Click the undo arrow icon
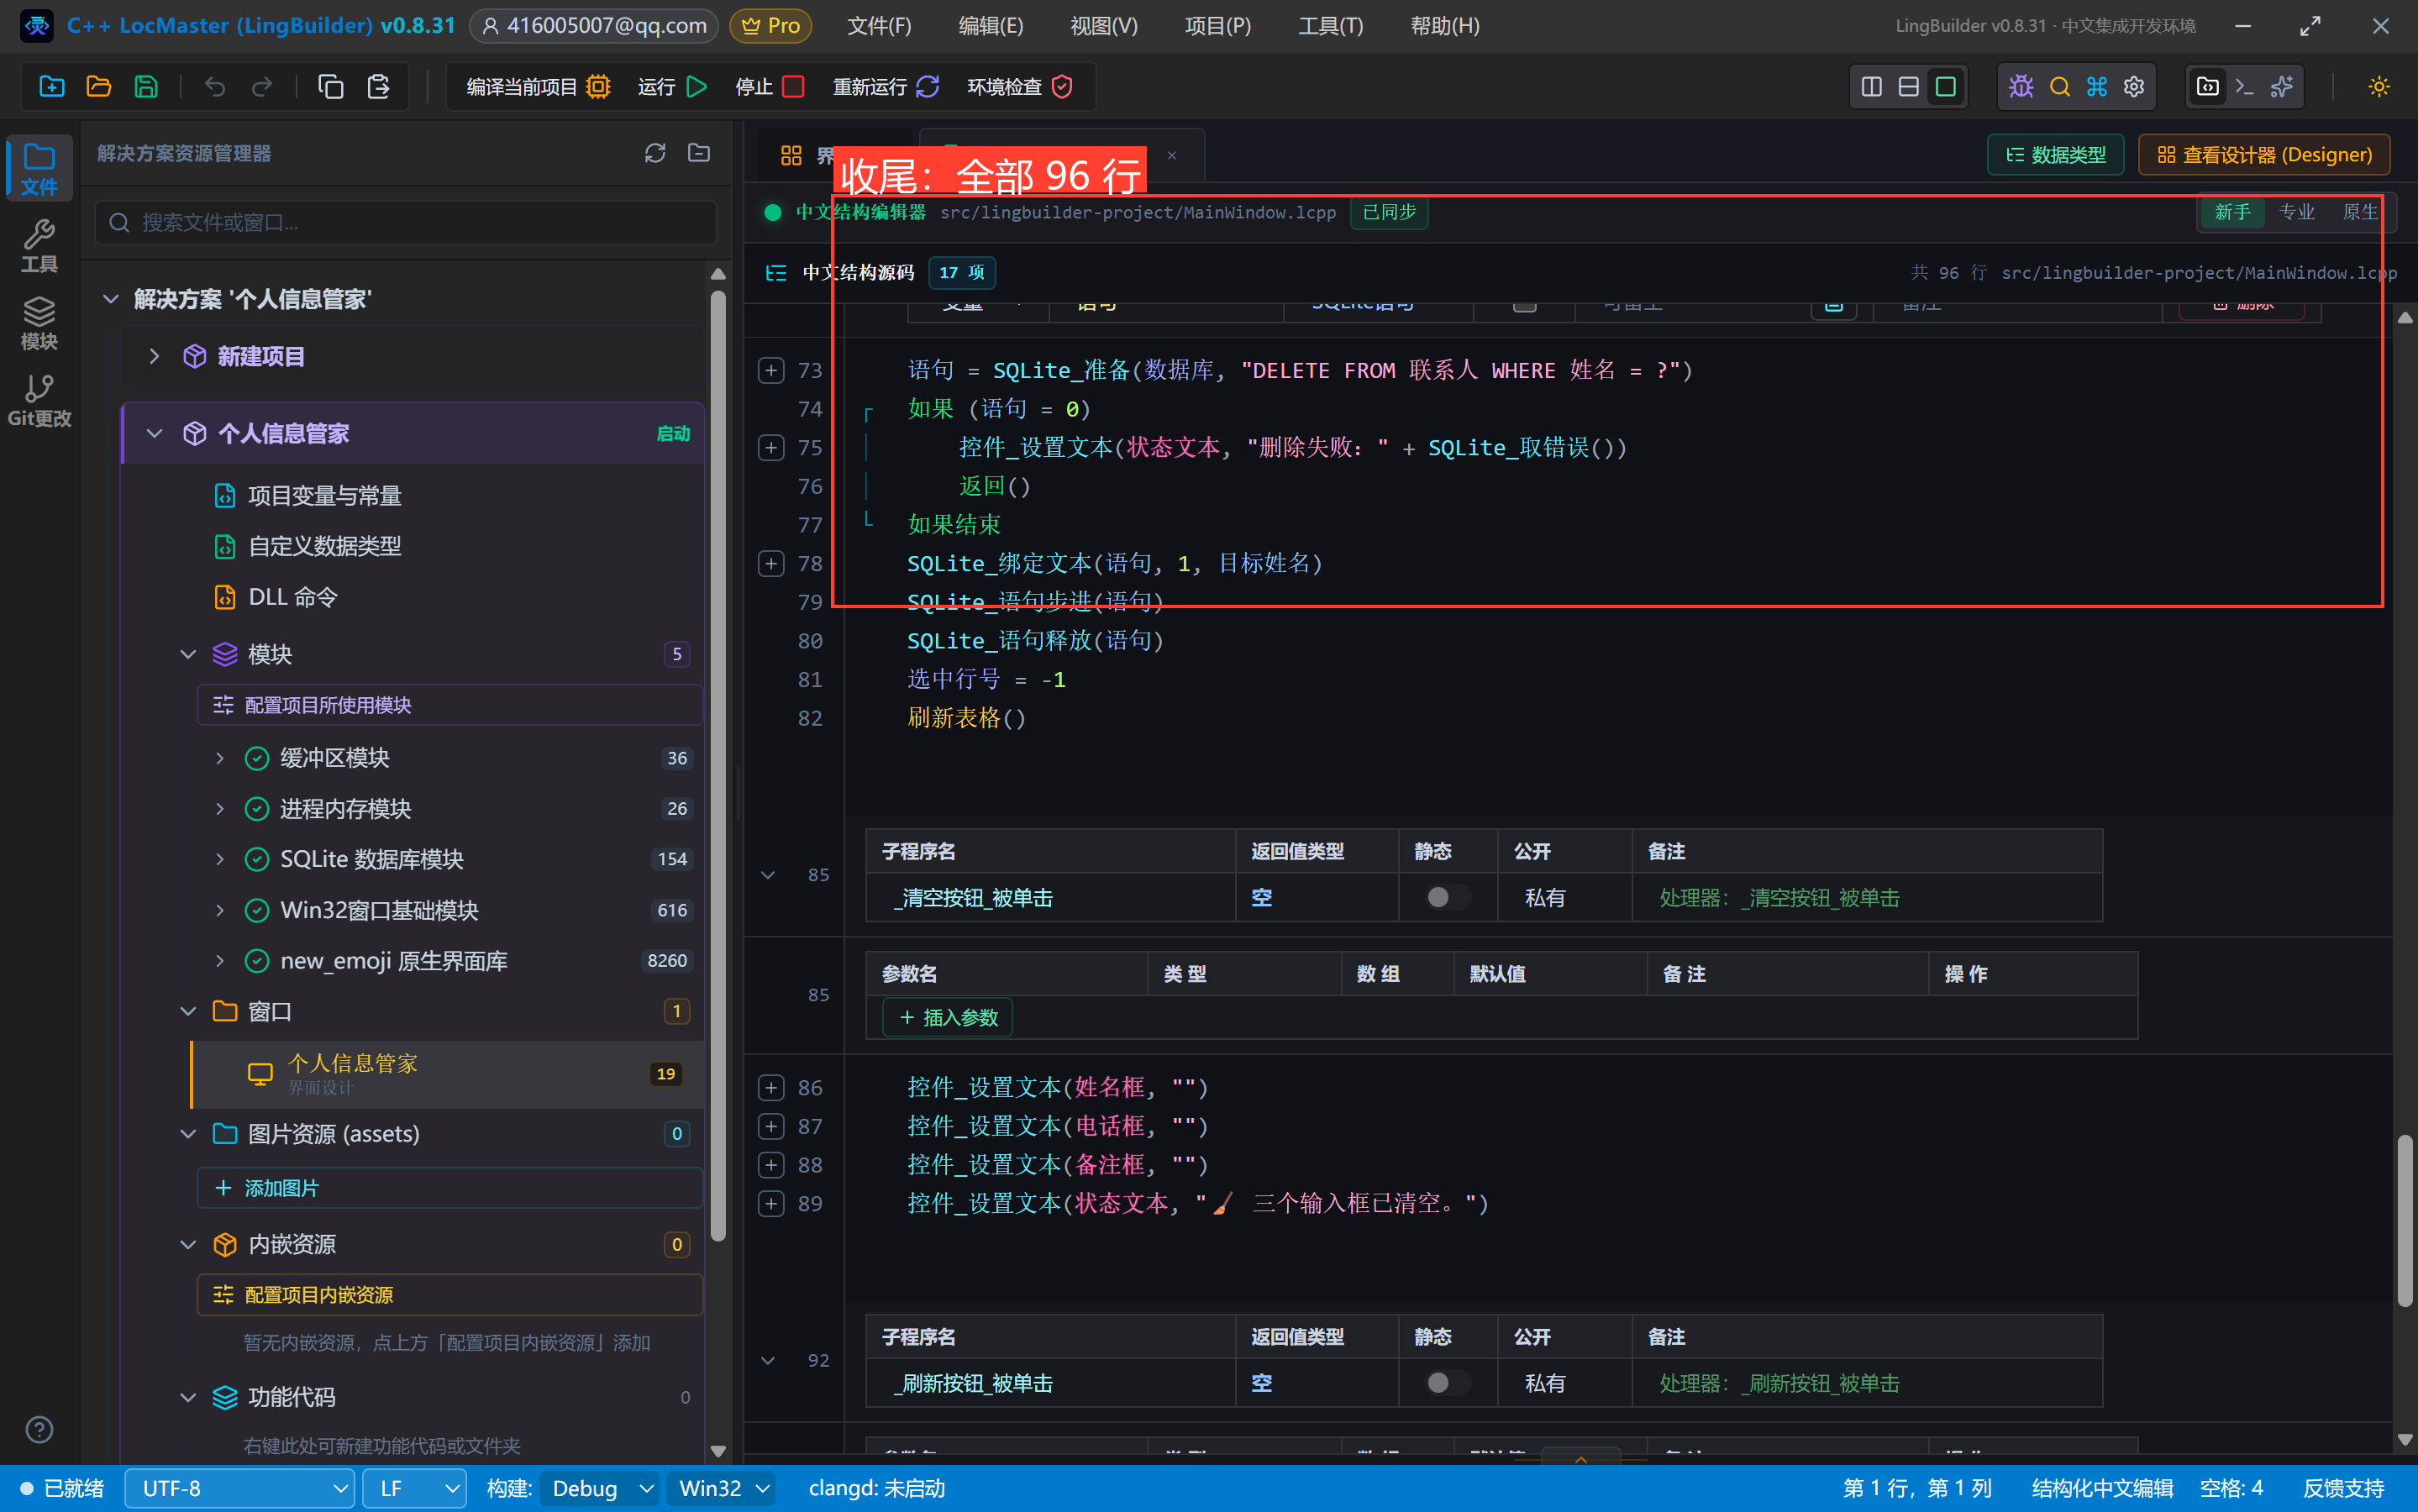Screen dimensions: 2418x1512 click(214, 87)
